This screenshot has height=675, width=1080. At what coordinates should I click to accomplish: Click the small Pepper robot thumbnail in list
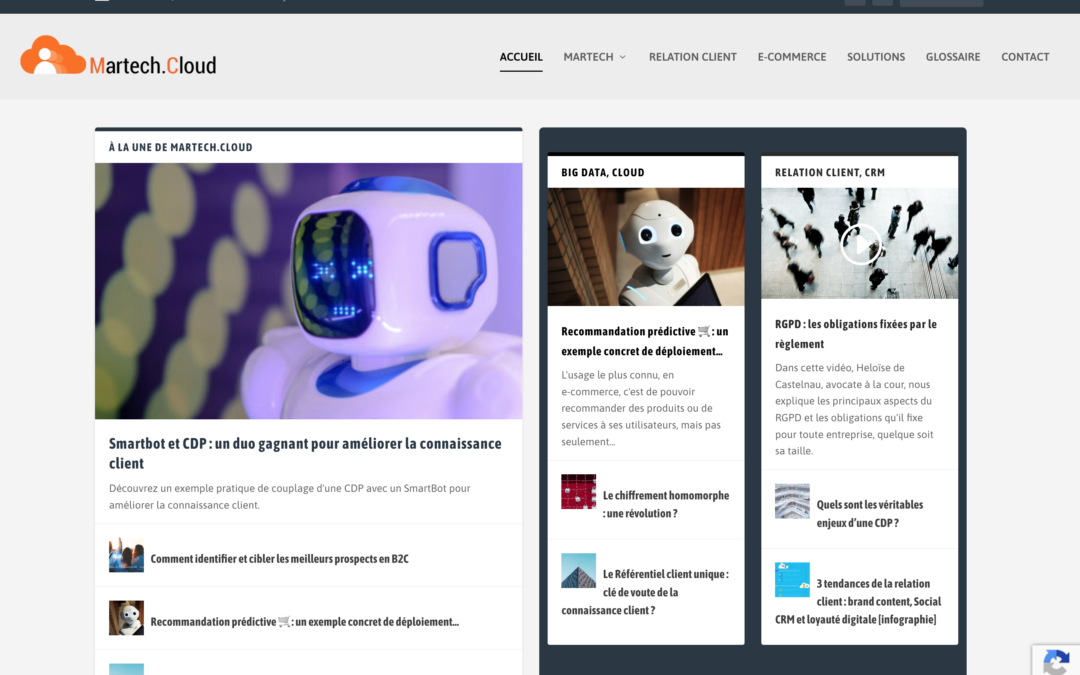tap(126, 618)
